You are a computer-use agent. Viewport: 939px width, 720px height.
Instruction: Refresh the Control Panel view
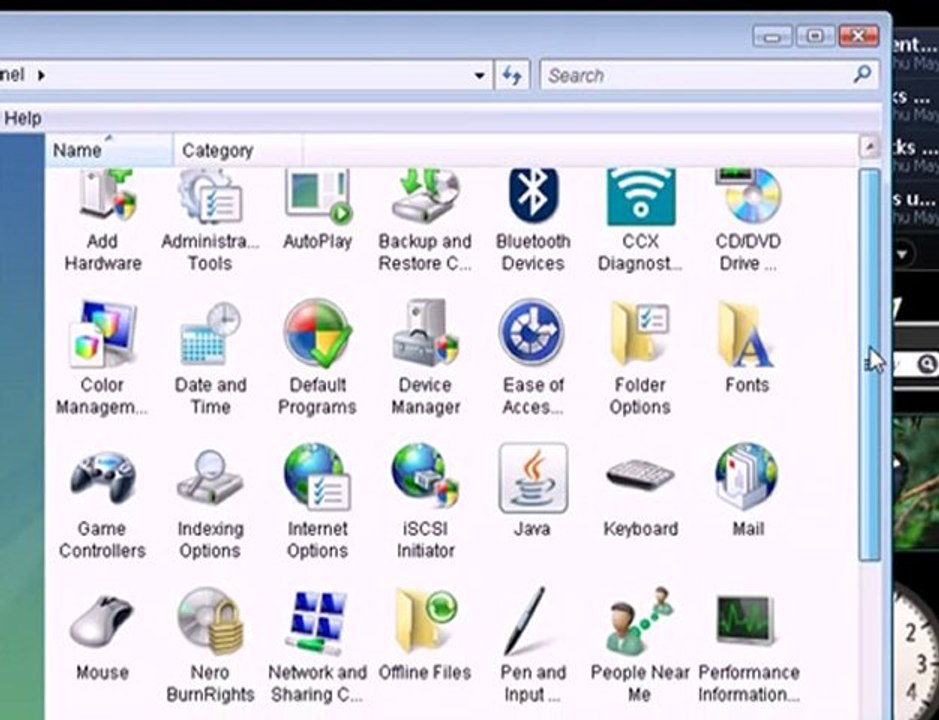pyautogui.click(x=511, y=75)
